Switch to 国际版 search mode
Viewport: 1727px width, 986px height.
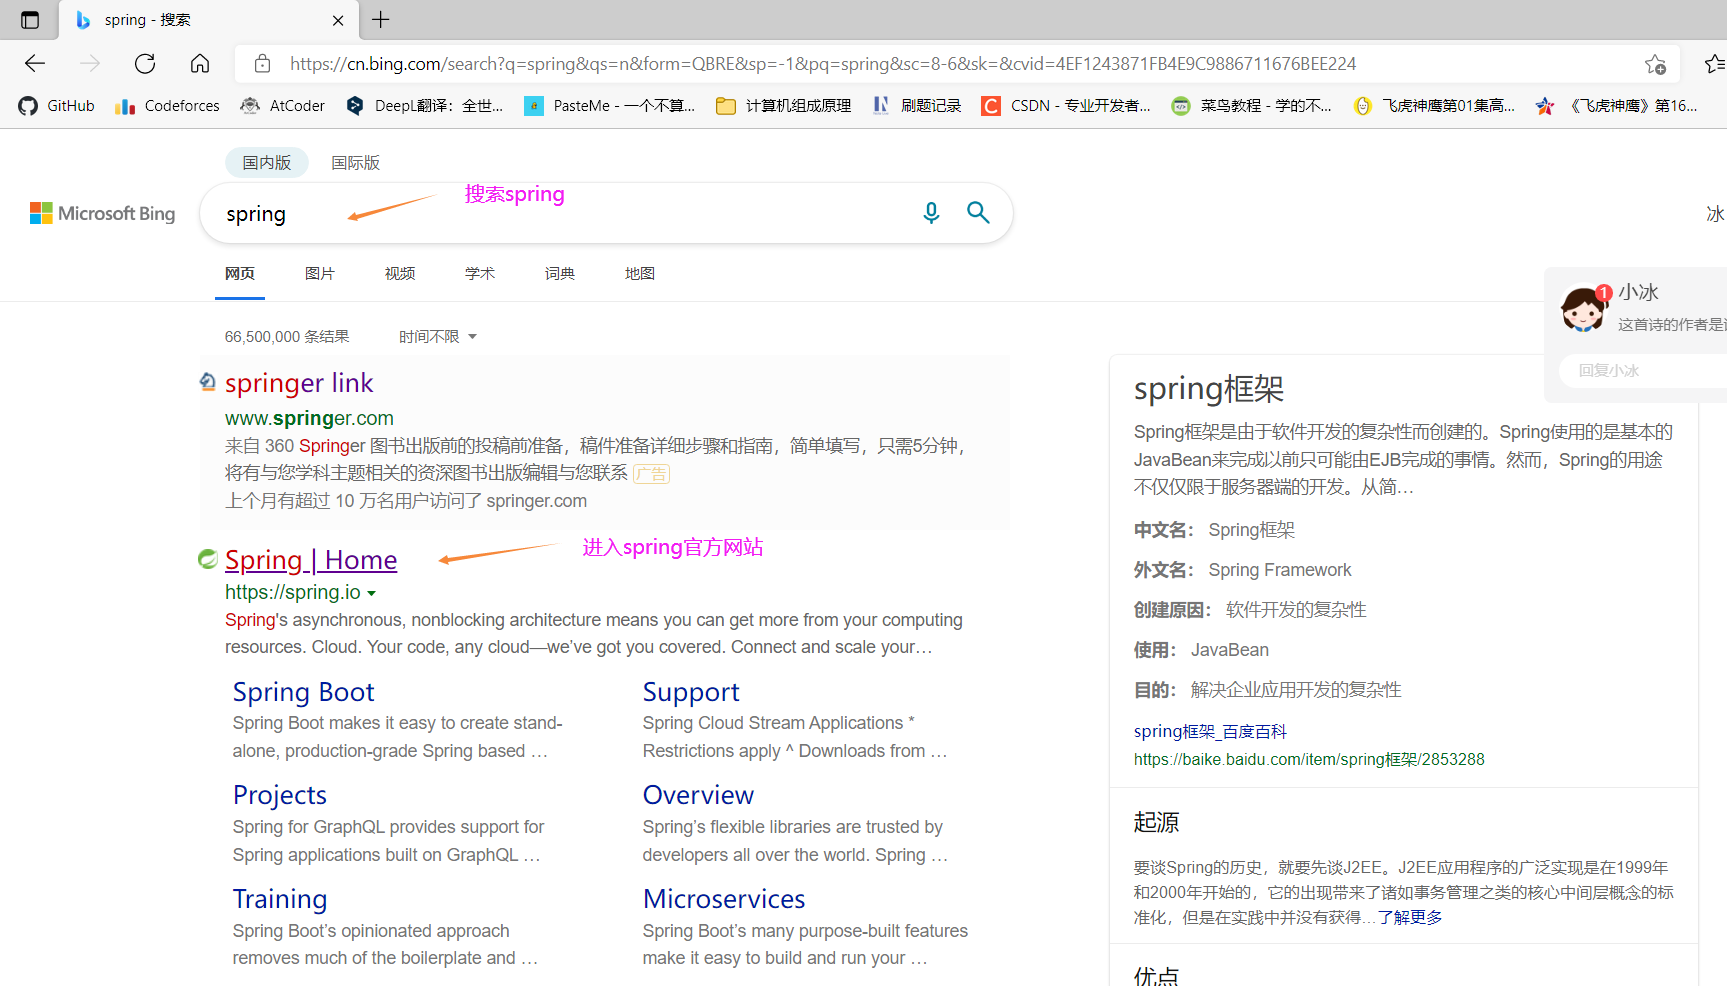tap(356, 162)
